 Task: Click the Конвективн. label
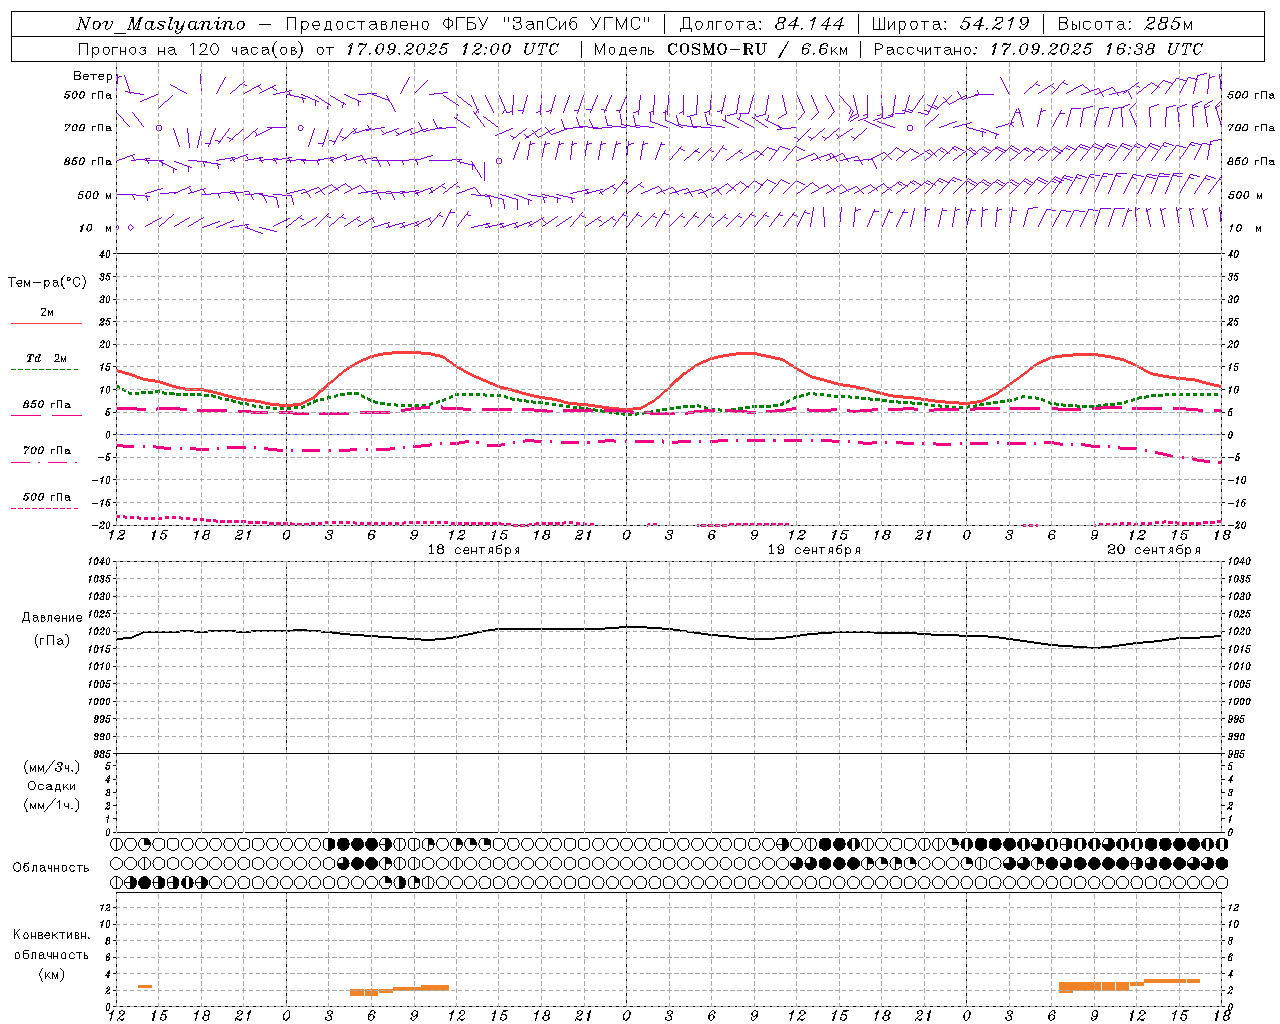(x=51, y=935)
